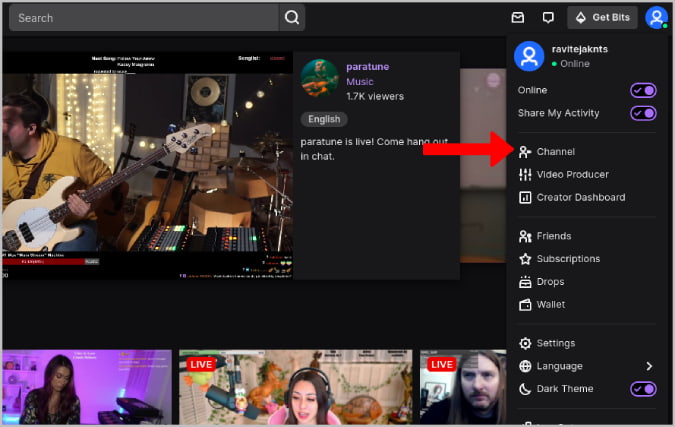Click the Music category link

360,81
